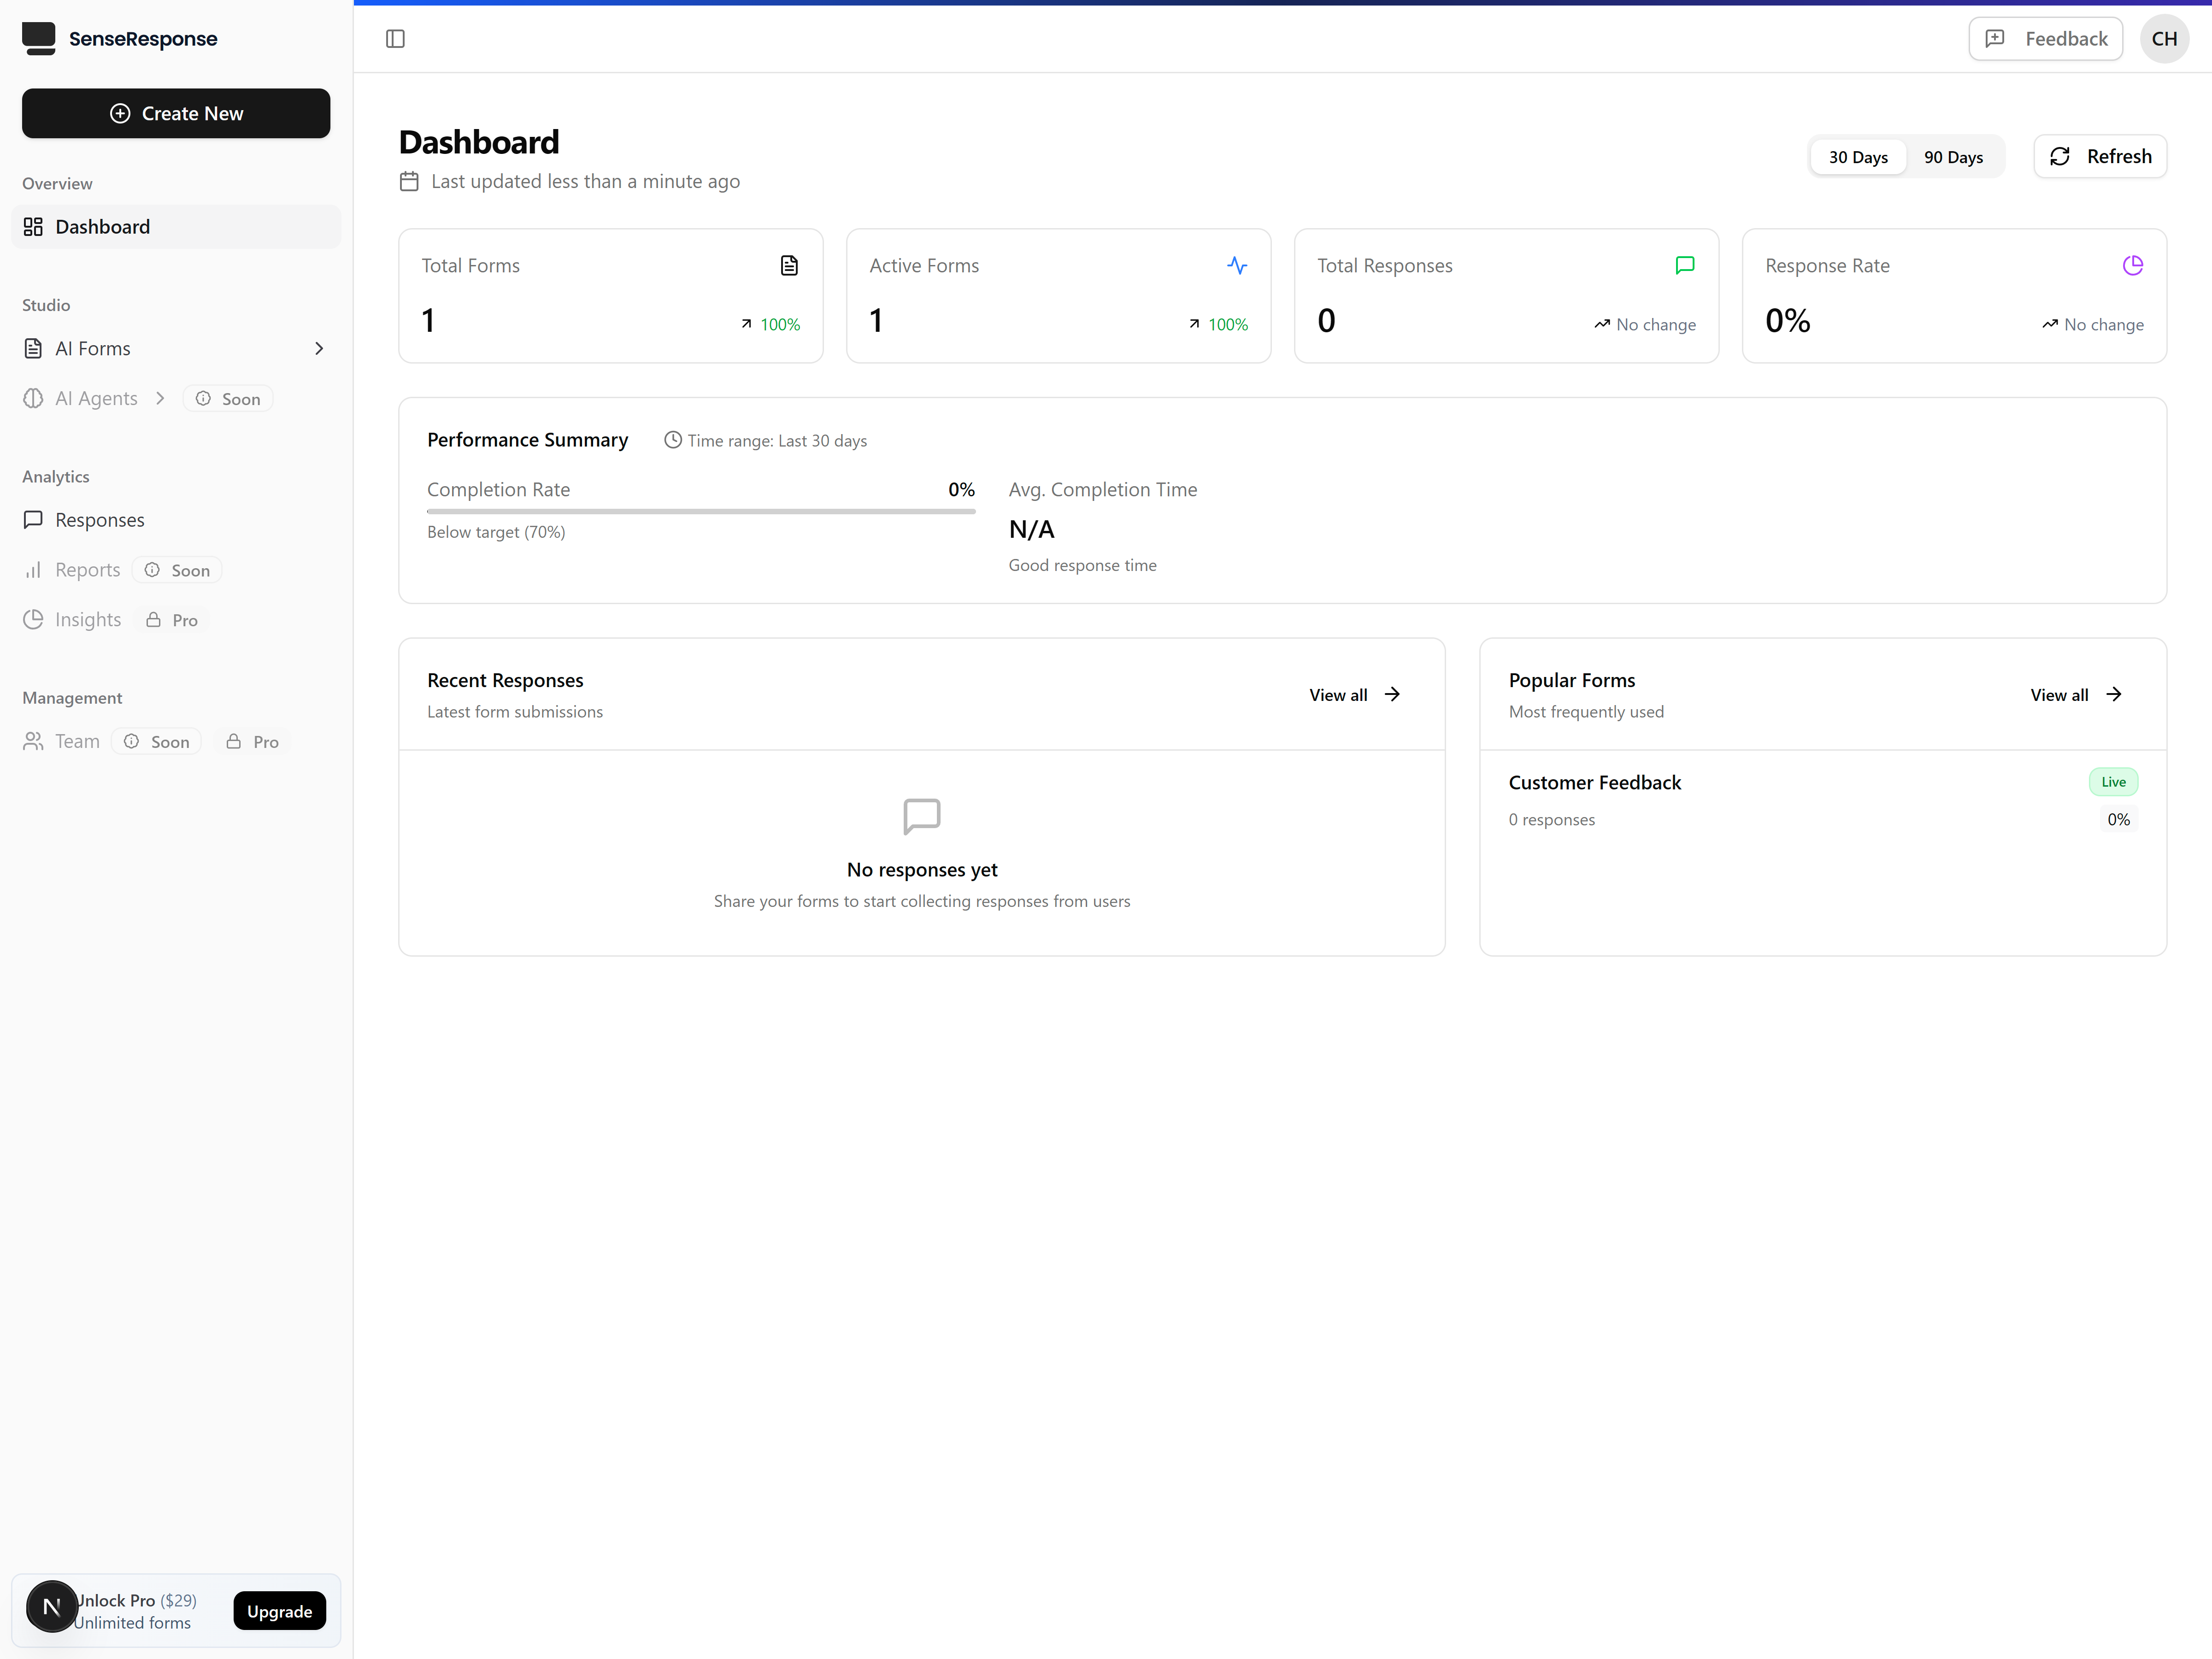Click the Total Responses chat bubble icon
The width and height of the screenshot is (2212, 1659).
[1685, 265]
